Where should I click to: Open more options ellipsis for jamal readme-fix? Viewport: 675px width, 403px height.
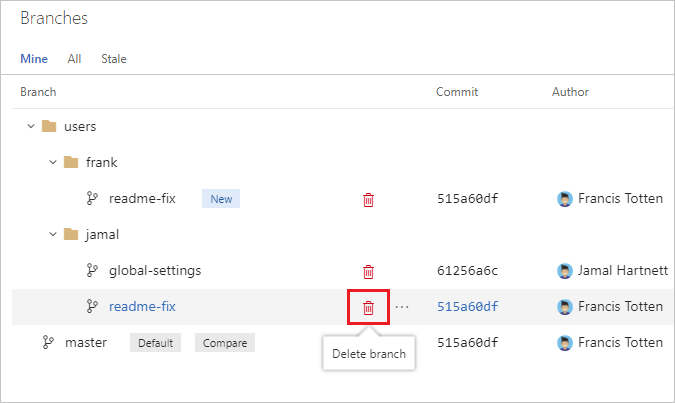[402, 307]
